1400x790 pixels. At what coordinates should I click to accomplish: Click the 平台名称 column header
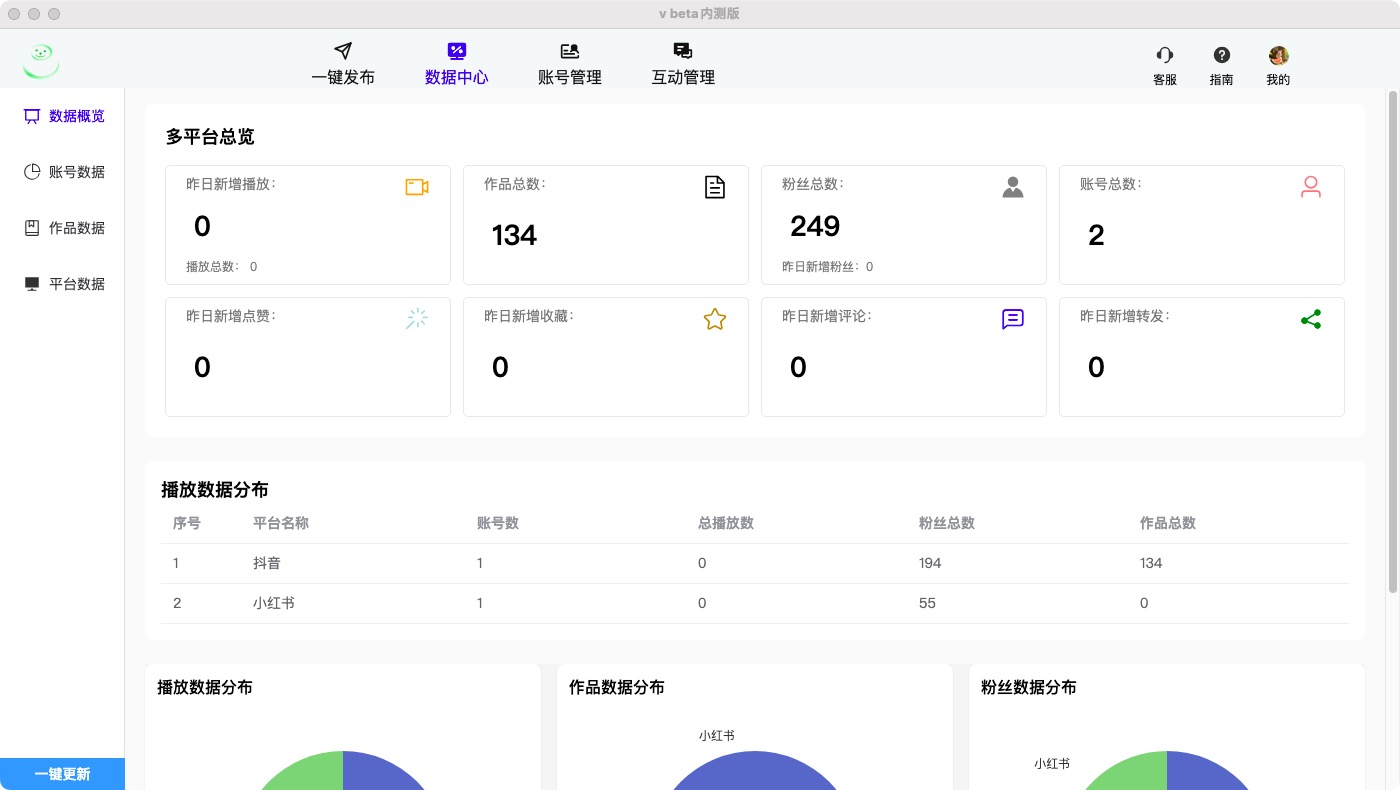coord(281,523)
